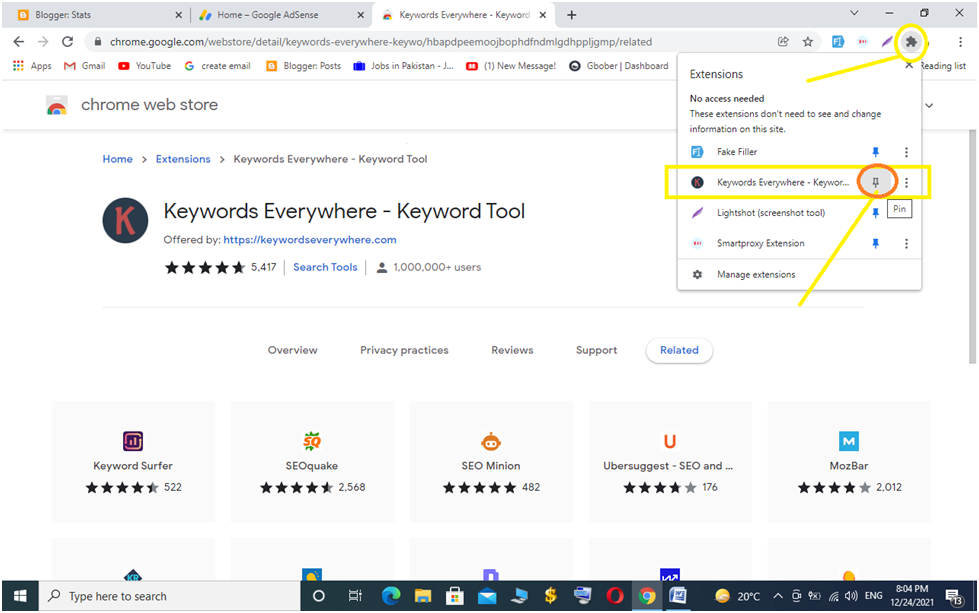Bookmark this page with the star icon
This screenshot has width=979, height=613.
808,42
